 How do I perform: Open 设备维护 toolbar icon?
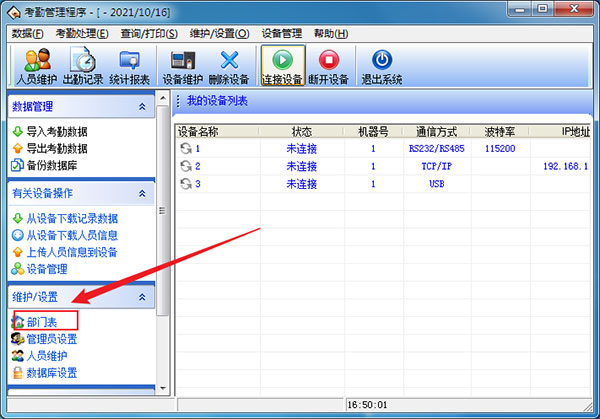click(x=183, y=60)
